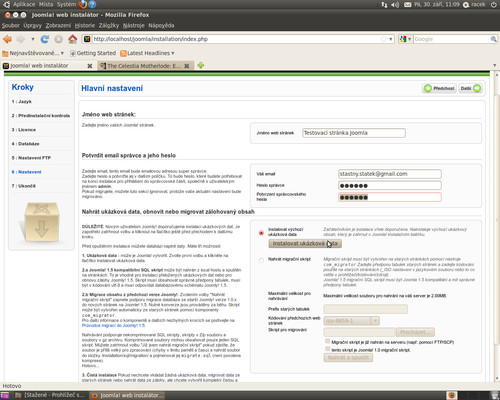Check Joomla 1.0 migrační skript checkbox
This screenshot has height=400, width=500.
[x=327, y=349]
